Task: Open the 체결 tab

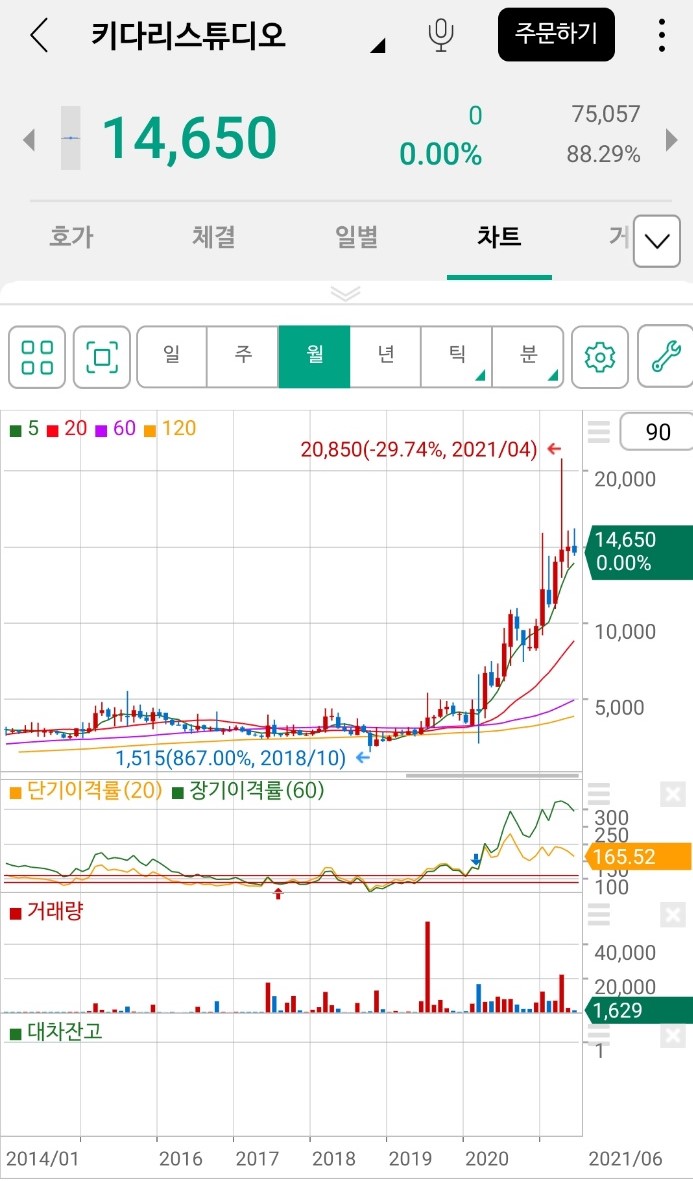Action: coord(214,237)
